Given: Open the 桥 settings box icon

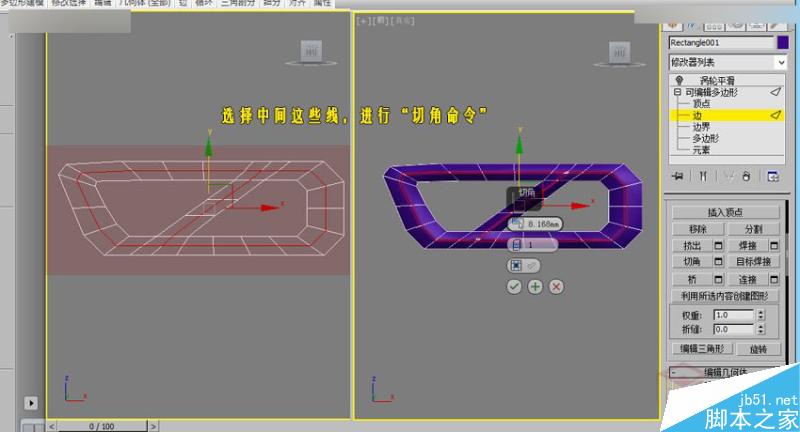Looking at the screenshot, I should 718,279.
